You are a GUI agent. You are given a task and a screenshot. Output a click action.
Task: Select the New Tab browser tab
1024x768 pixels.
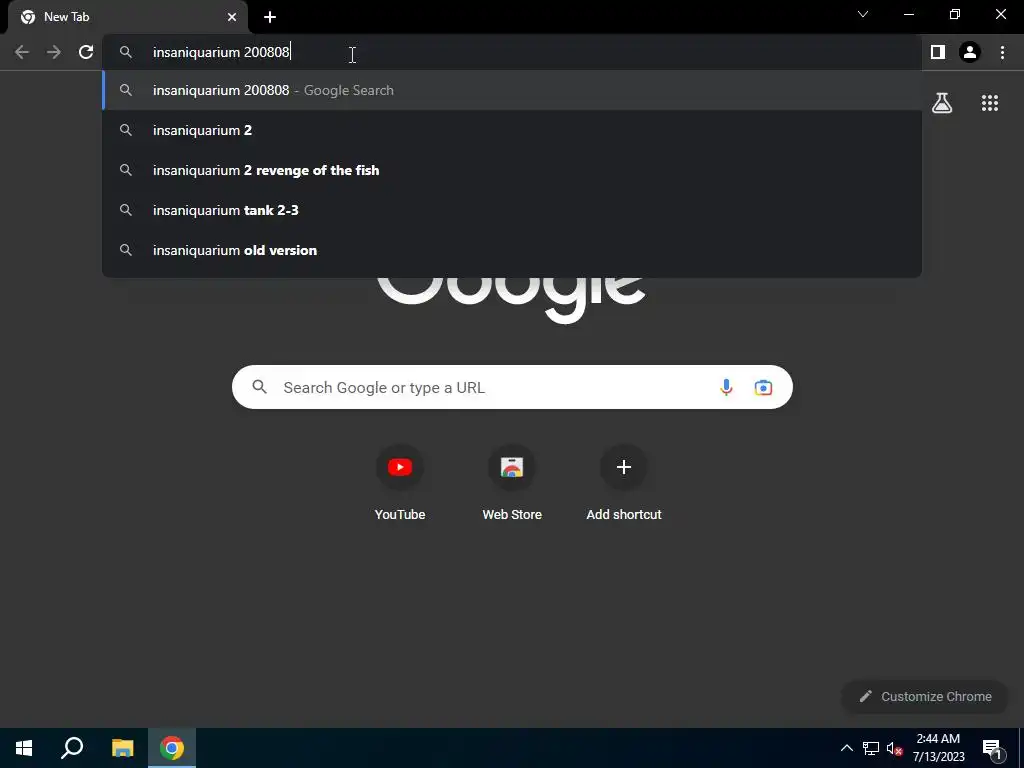pos(127,17)
